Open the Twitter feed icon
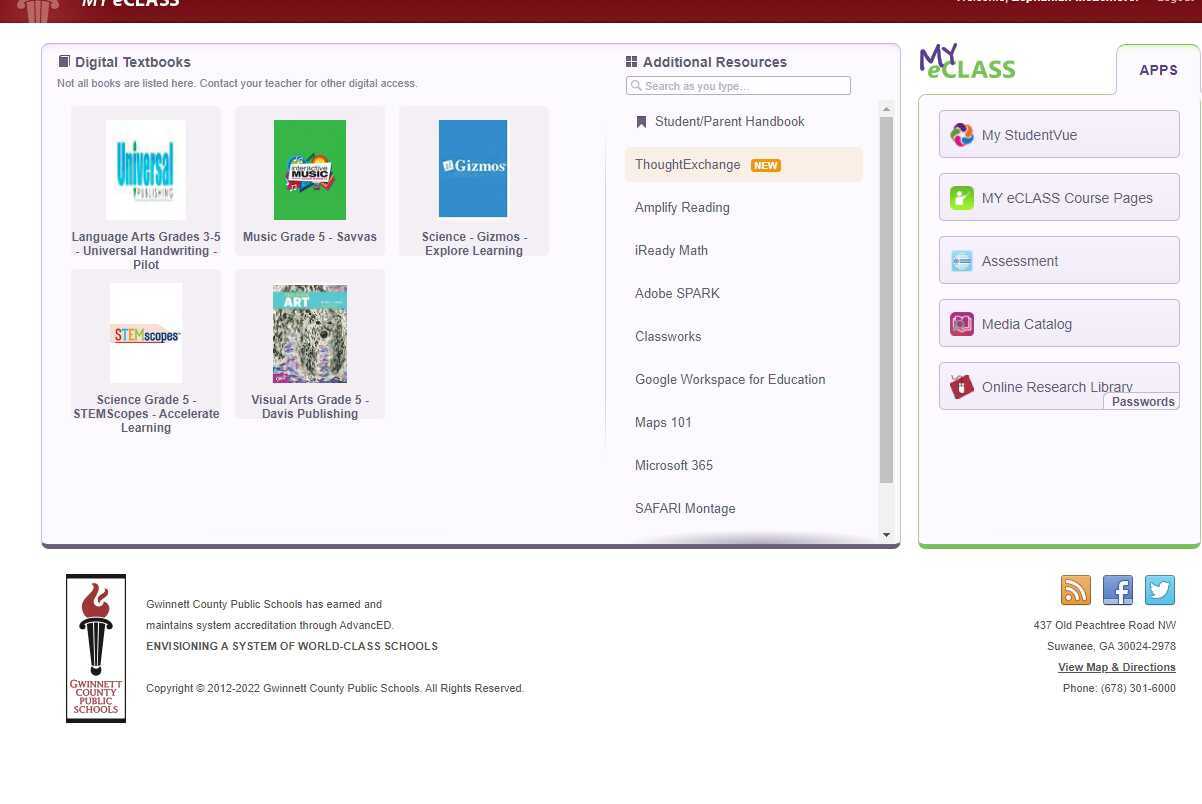This screenshot has height=804, width=1202. pos(1159,590)
